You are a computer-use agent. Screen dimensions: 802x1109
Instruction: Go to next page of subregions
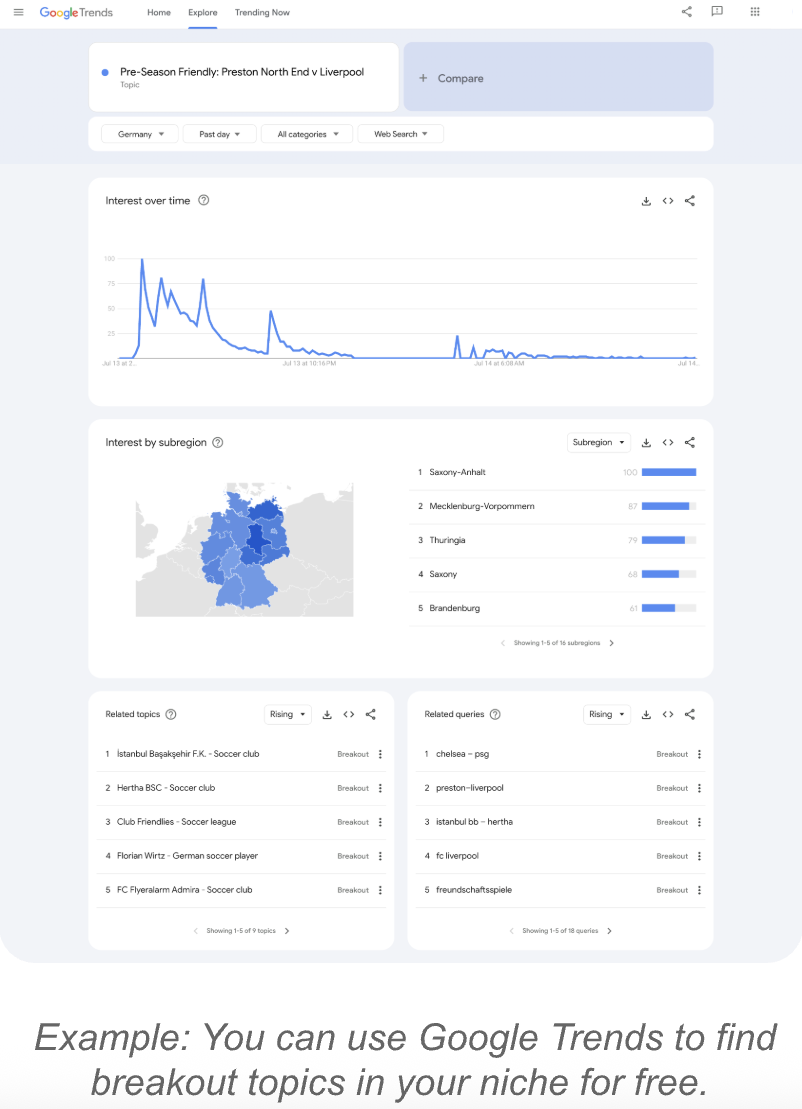tap(612, 643)
